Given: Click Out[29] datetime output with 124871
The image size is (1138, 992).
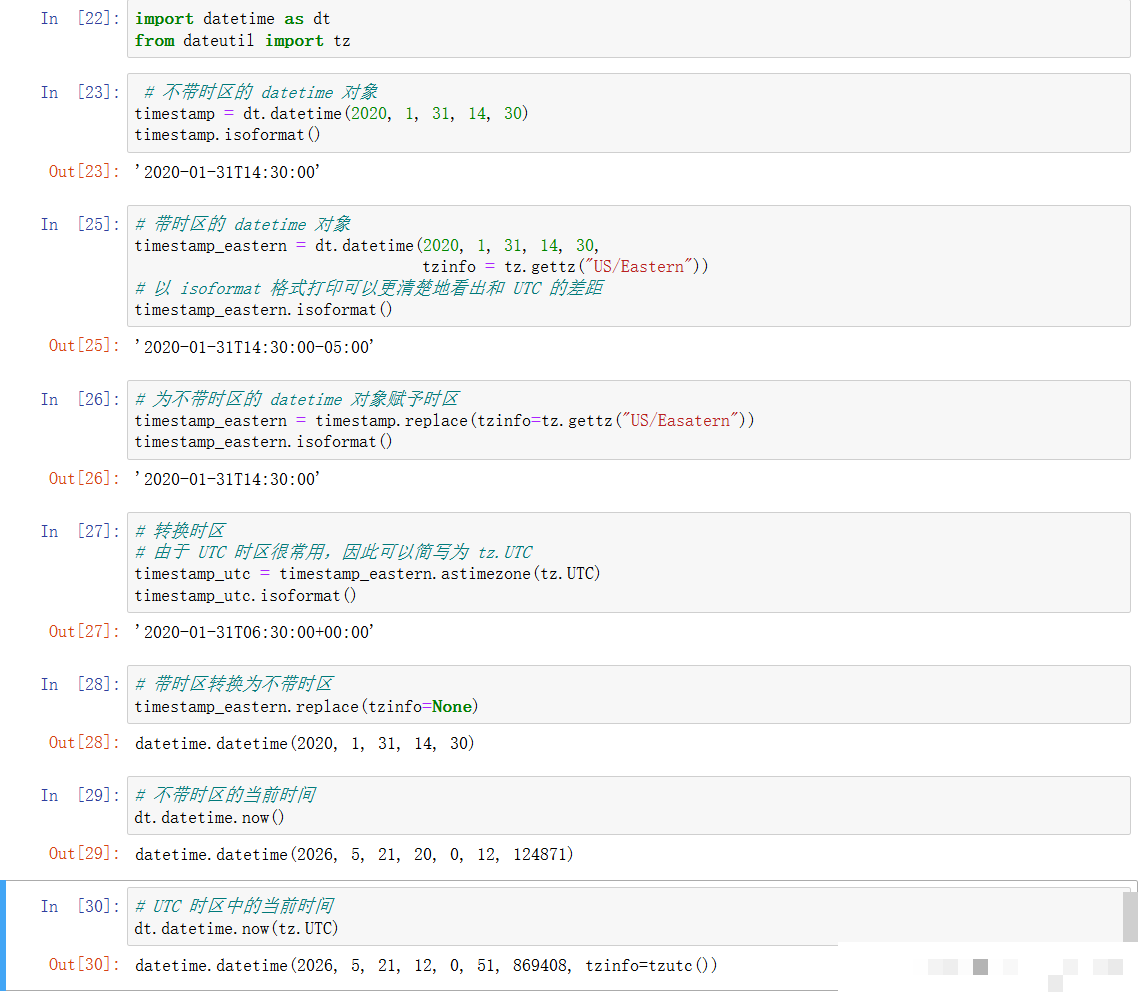Looking at the screenshot, I should click(354, 855).
